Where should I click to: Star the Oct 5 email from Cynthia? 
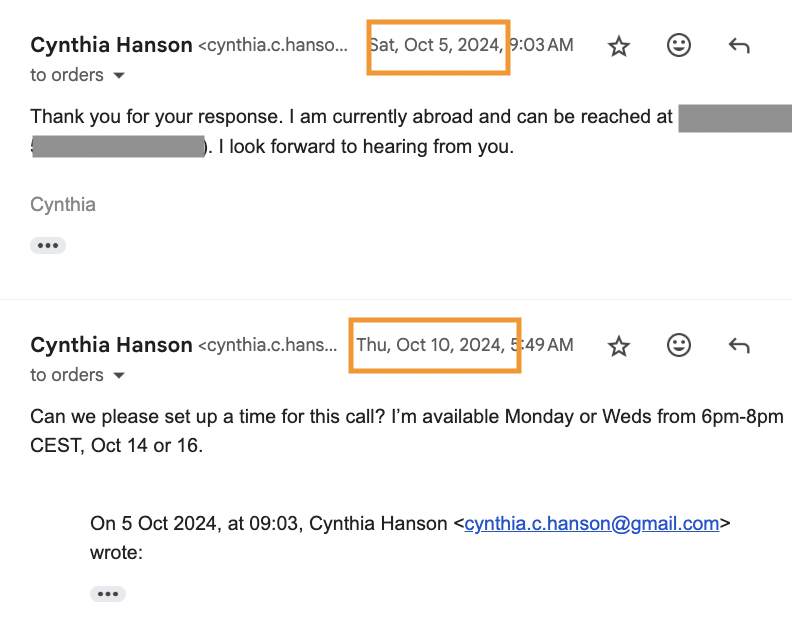619,46
